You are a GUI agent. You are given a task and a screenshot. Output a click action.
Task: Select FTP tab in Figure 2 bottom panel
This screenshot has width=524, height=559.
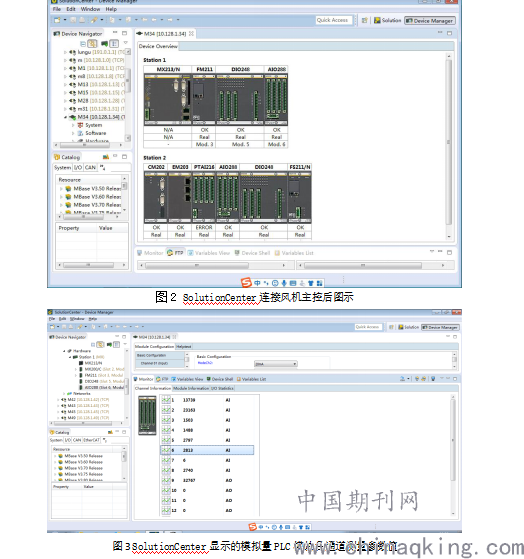(x=175, y=253)
